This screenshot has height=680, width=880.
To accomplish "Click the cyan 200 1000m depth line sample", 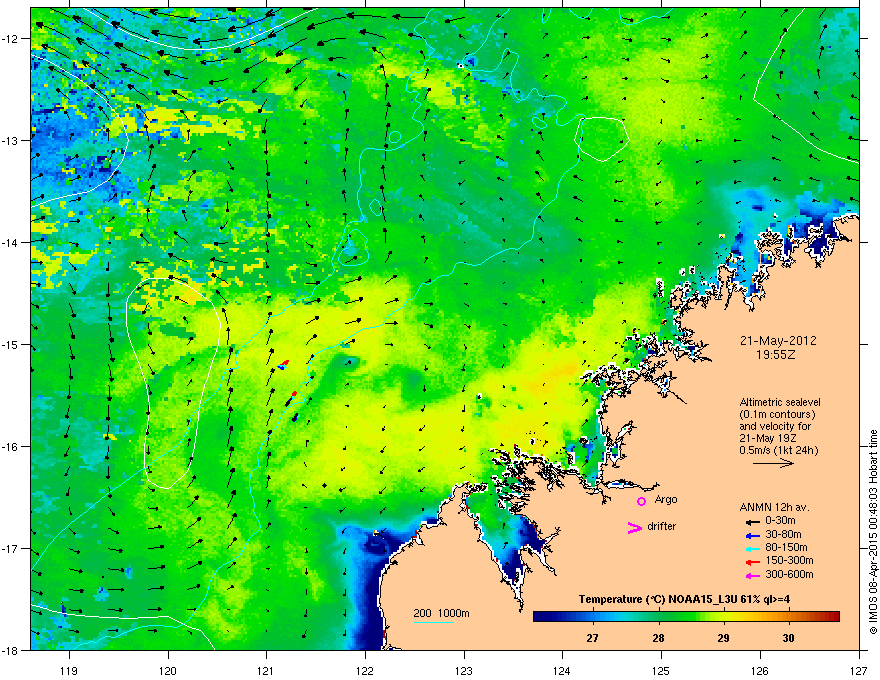I will tap(434, 622).
